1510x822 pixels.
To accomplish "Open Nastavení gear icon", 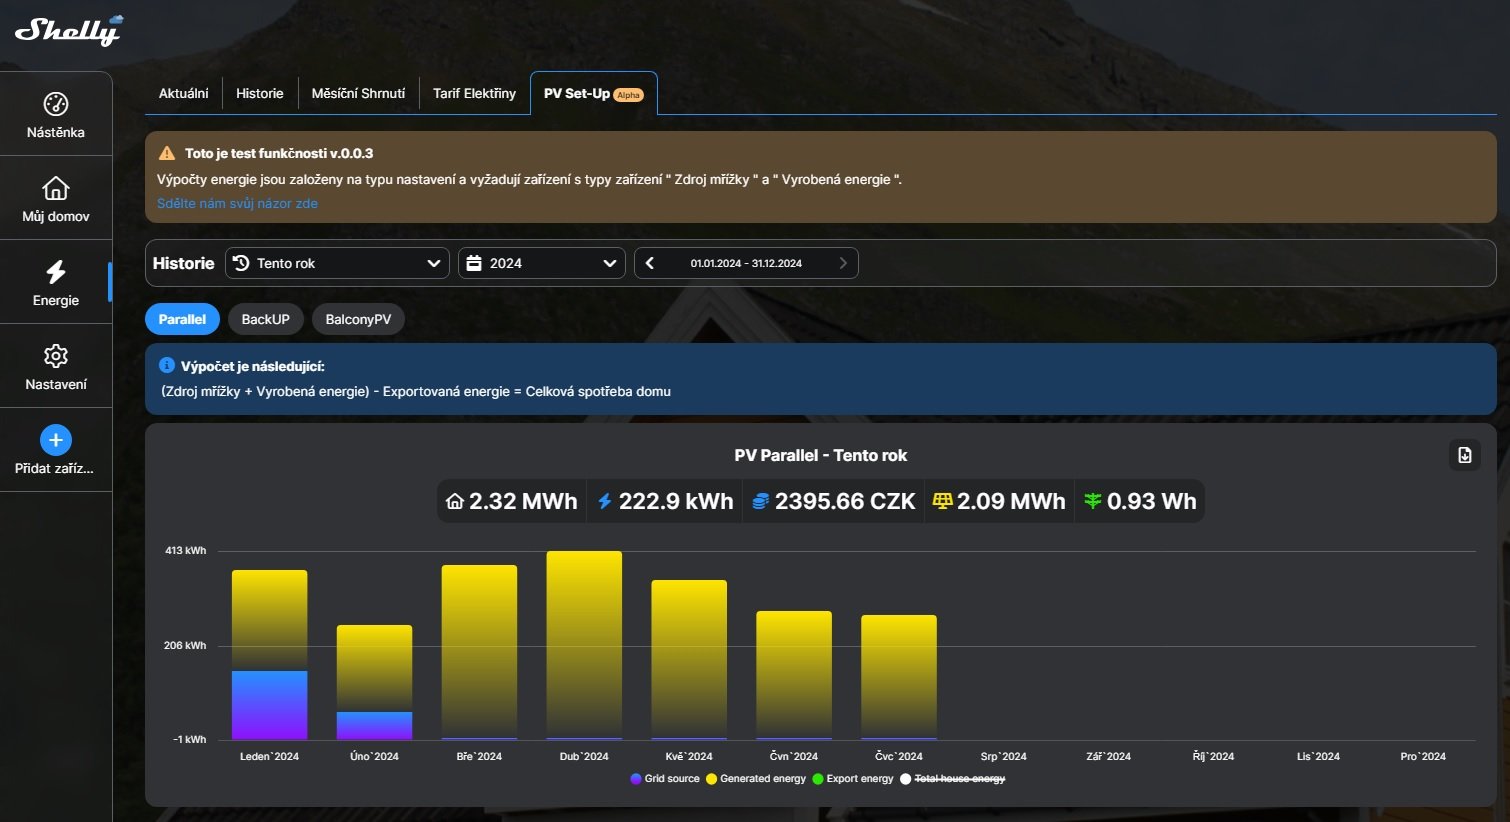I will pos(56,356).
